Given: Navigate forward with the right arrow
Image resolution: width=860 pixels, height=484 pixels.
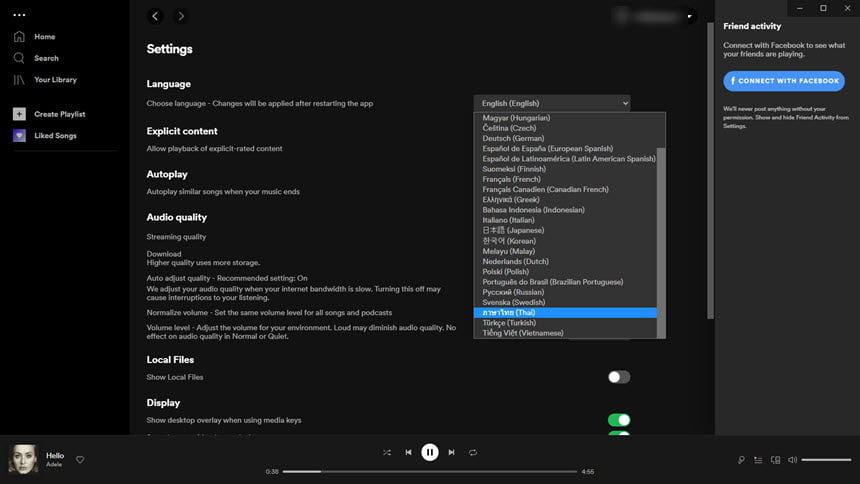Looking at the screenshot, I should pyautogui.click(x=181, y=16).
